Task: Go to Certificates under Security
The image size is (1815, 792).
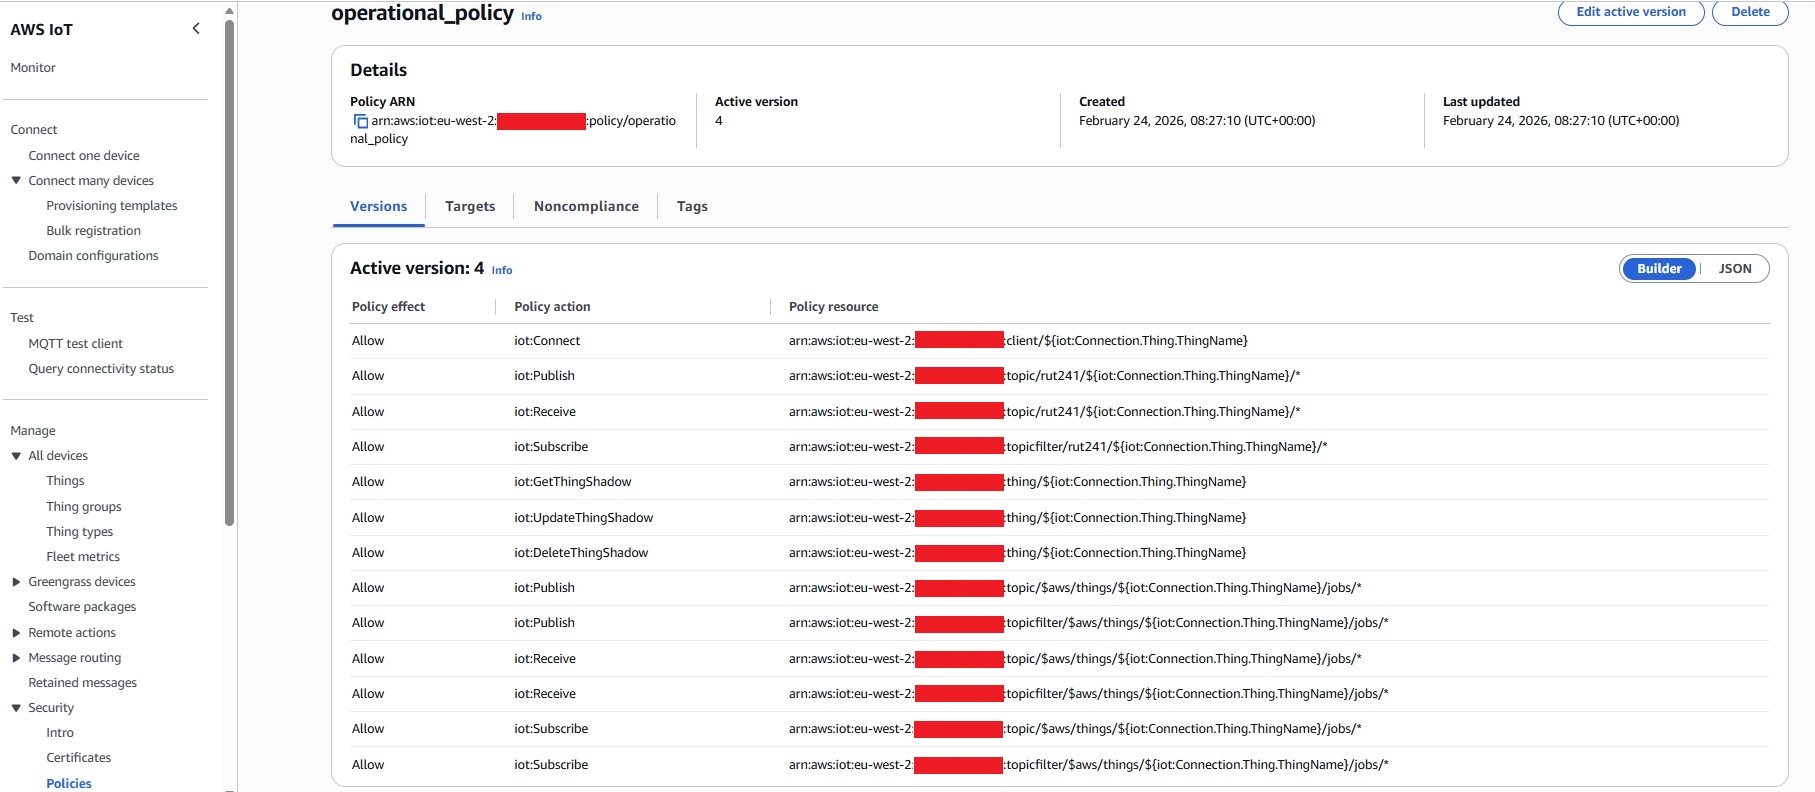Action: click(x=78, y=758)
